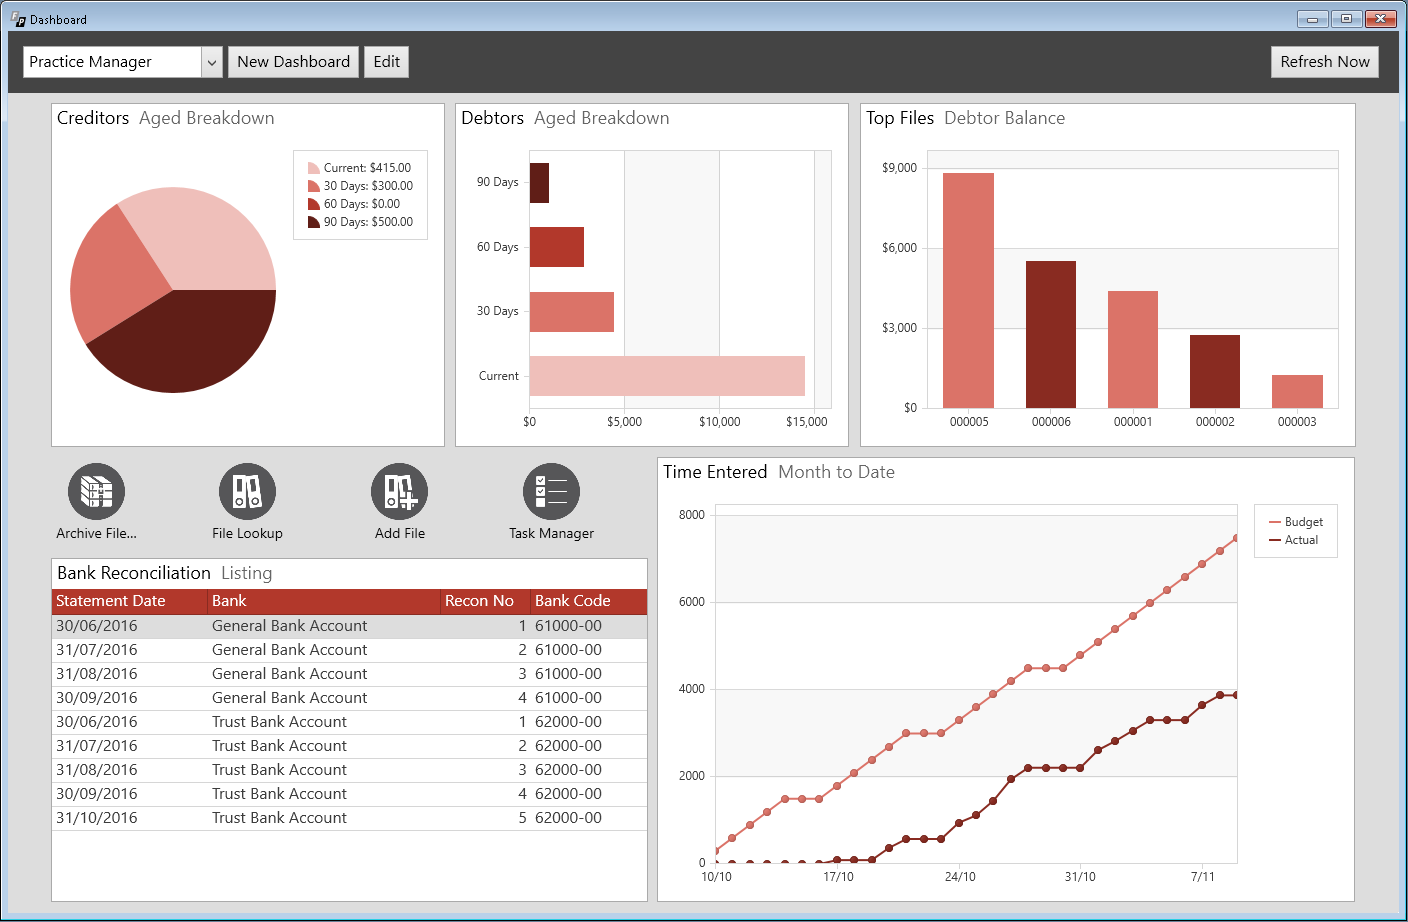Open the File Lookup tool
This screenshot has height=922, width=1408.
click(247, 491)
